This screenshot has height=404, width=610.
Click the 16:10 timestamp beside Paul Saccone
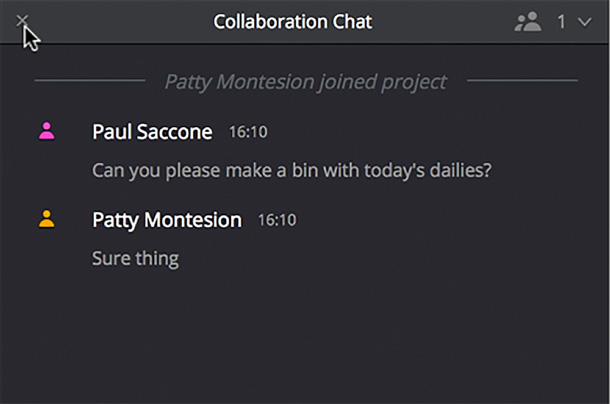248,131
